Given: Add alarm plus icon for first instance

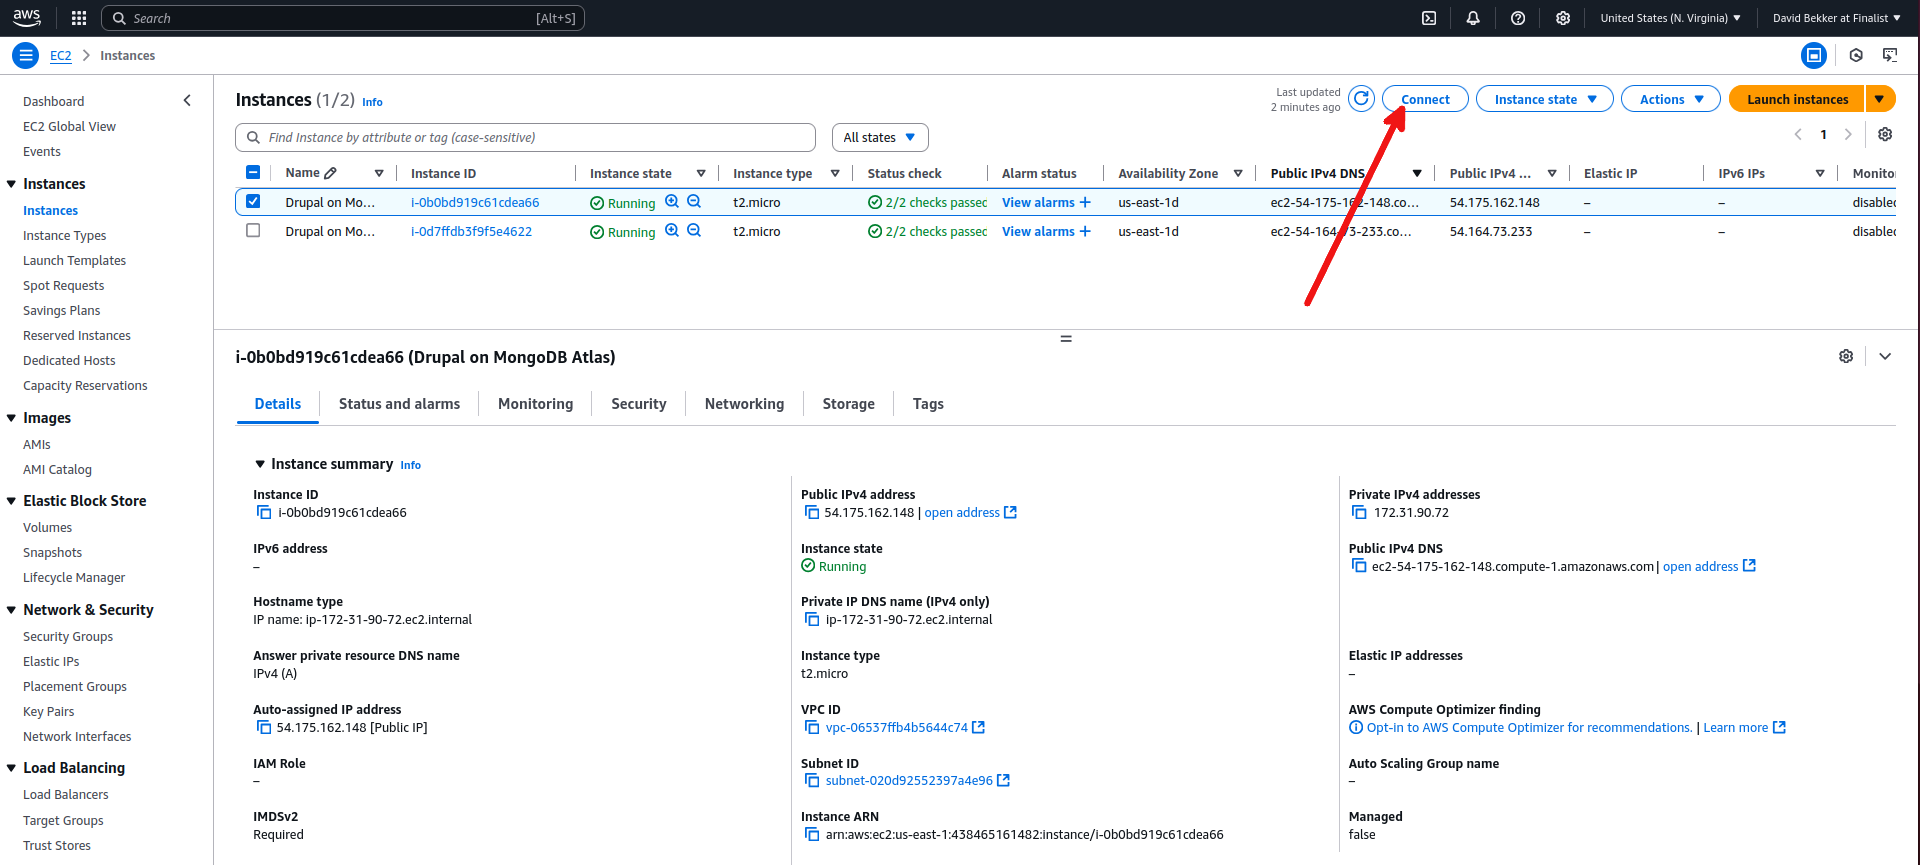Looking at the screenshot, I should click(x=1085, y=202).
